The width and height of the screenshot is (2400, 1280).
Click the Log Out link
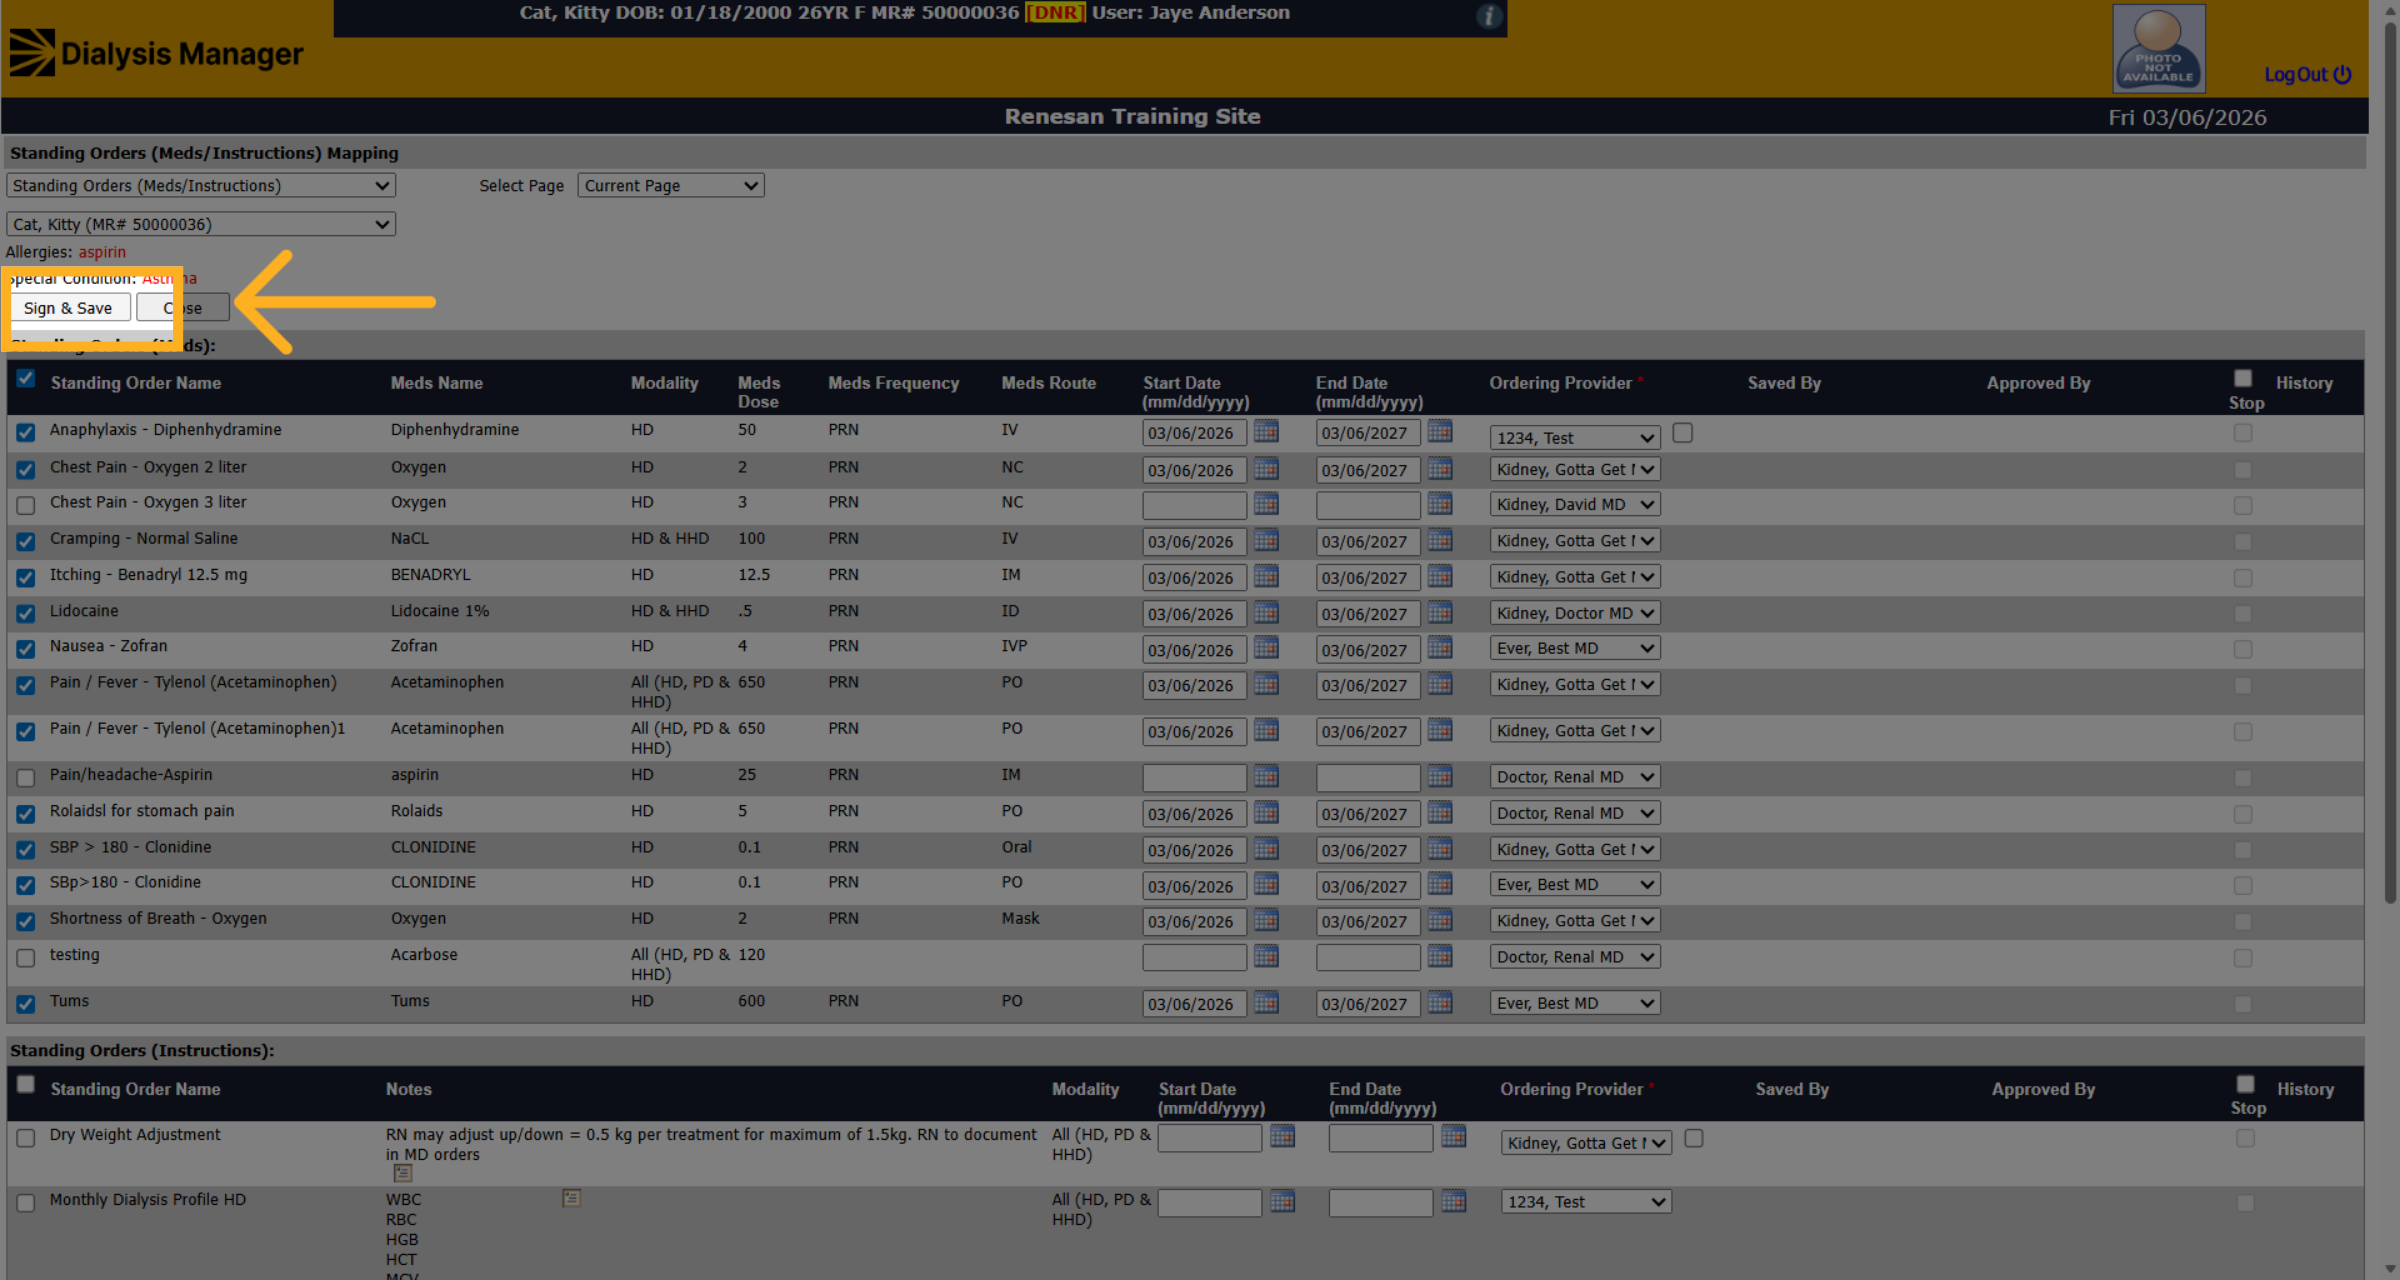2307,75
